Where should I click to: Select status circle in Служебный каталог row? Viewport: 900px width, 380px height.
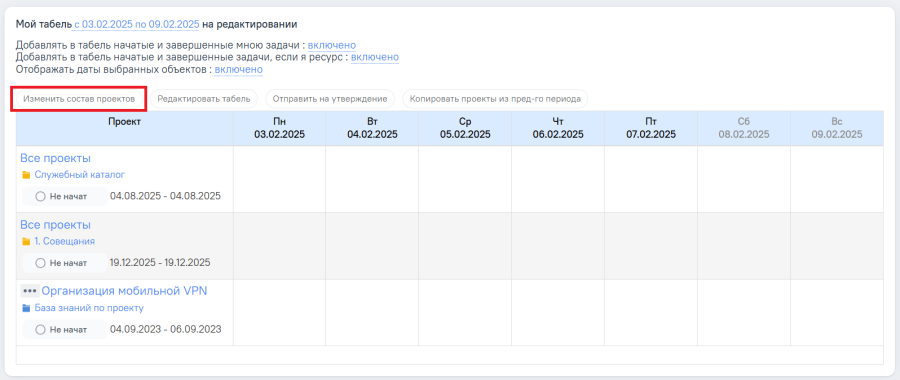(x=40, y=196)
